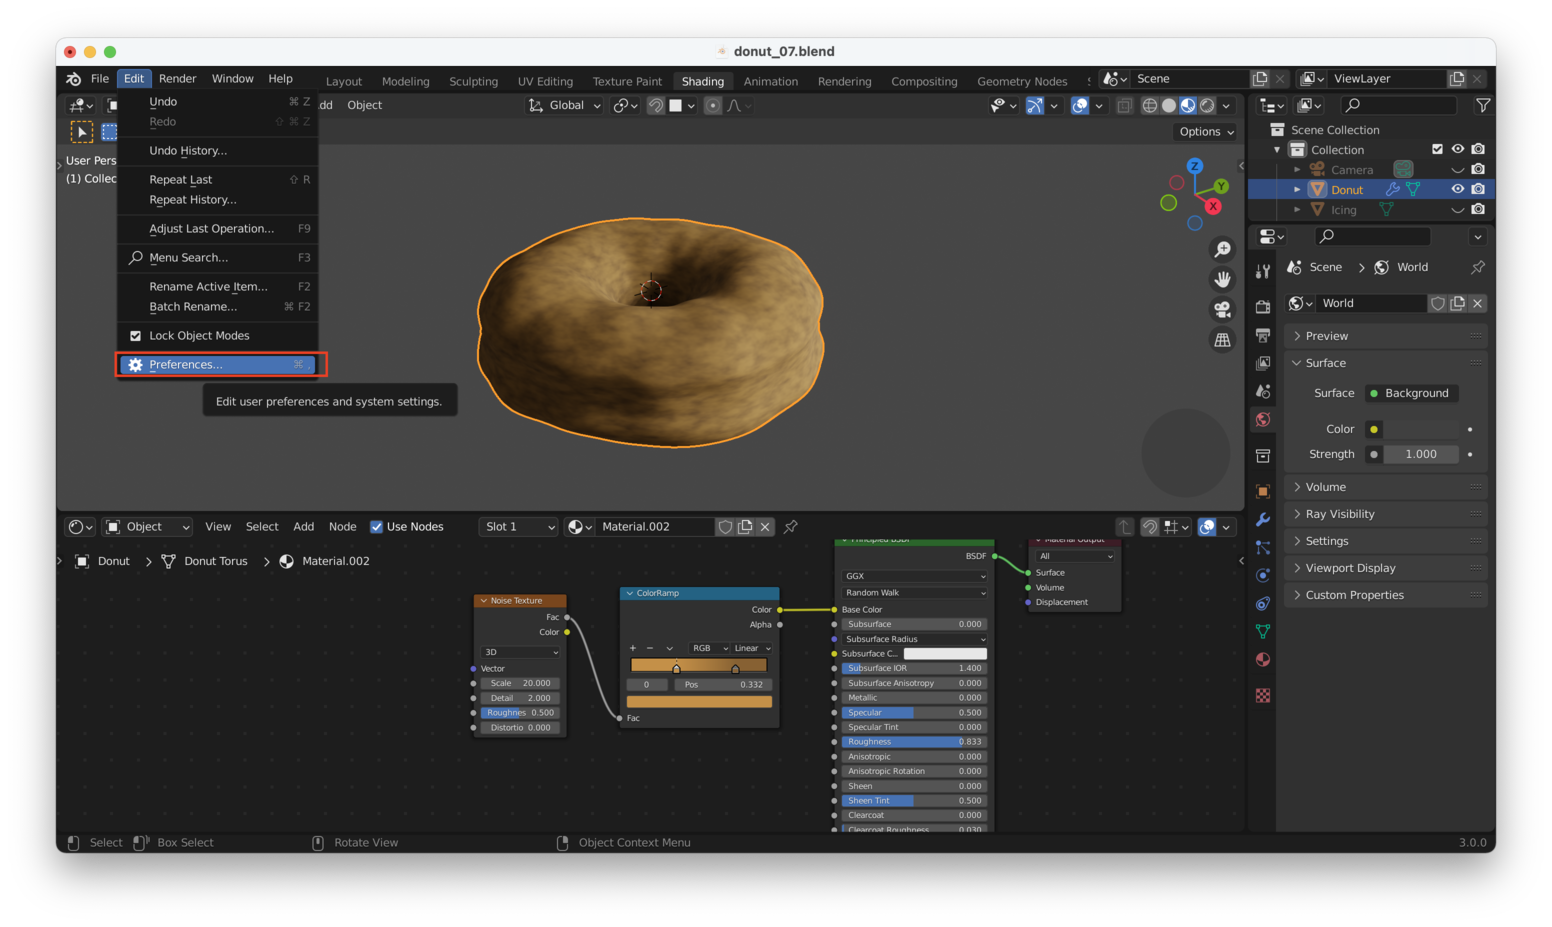Hide the Donut object in outliner
Image resolution: width=1552 pixels, height=927 pixels.
(x=1457, y=189)
